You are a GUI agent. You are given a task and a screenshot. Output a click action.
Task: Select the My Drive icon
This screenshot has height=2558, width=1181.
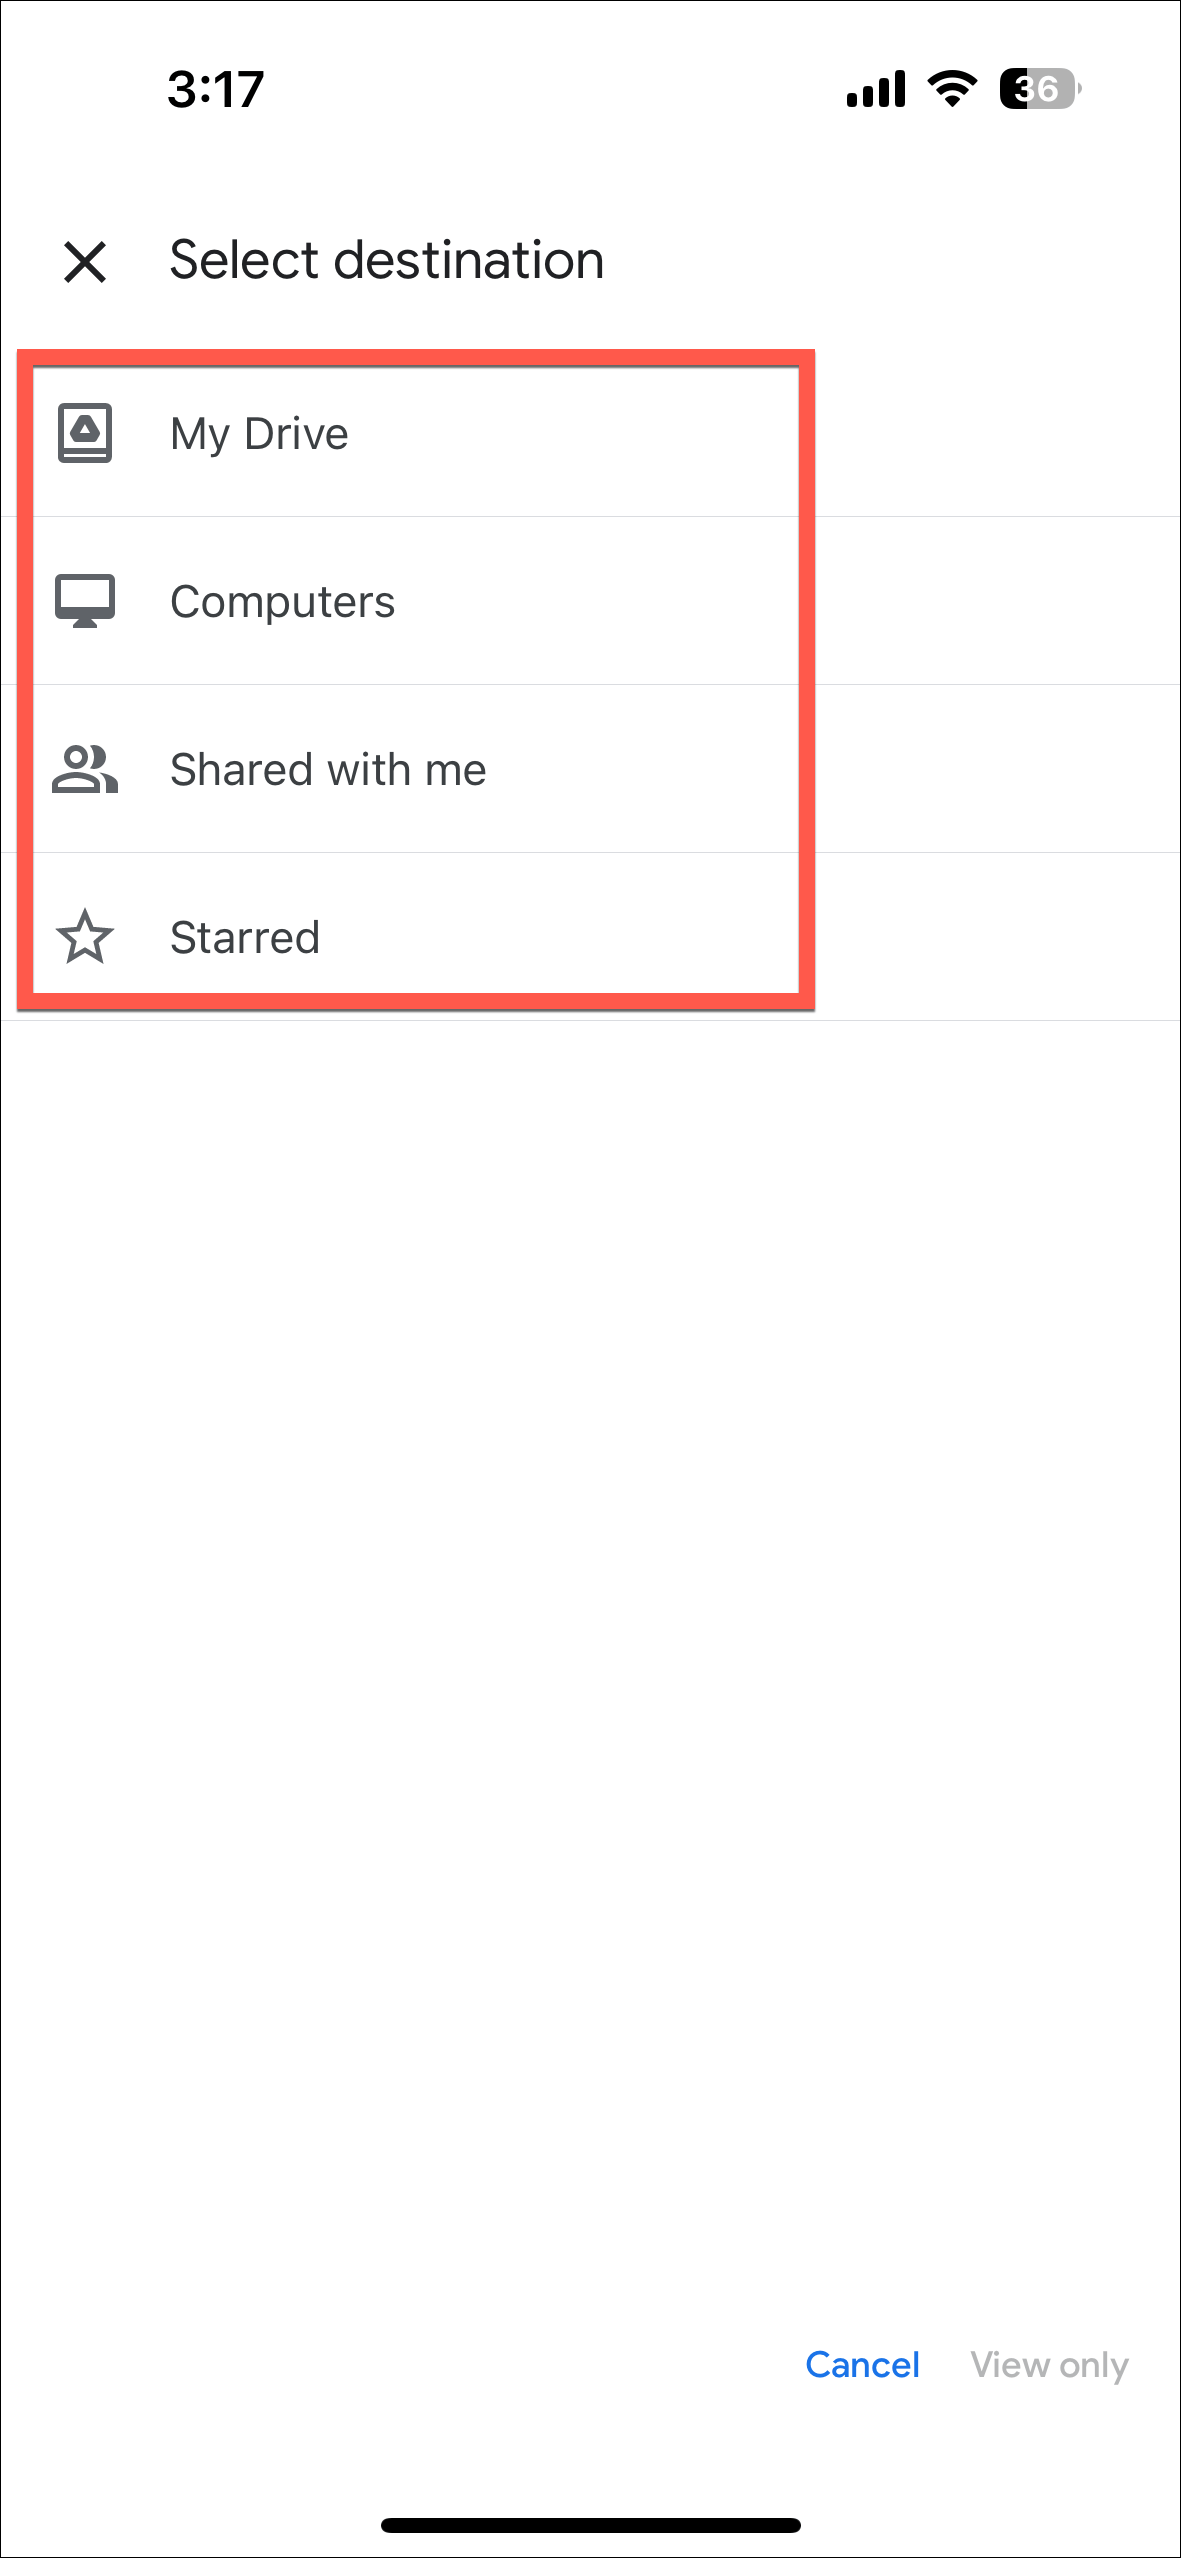[x=85, y=432]
